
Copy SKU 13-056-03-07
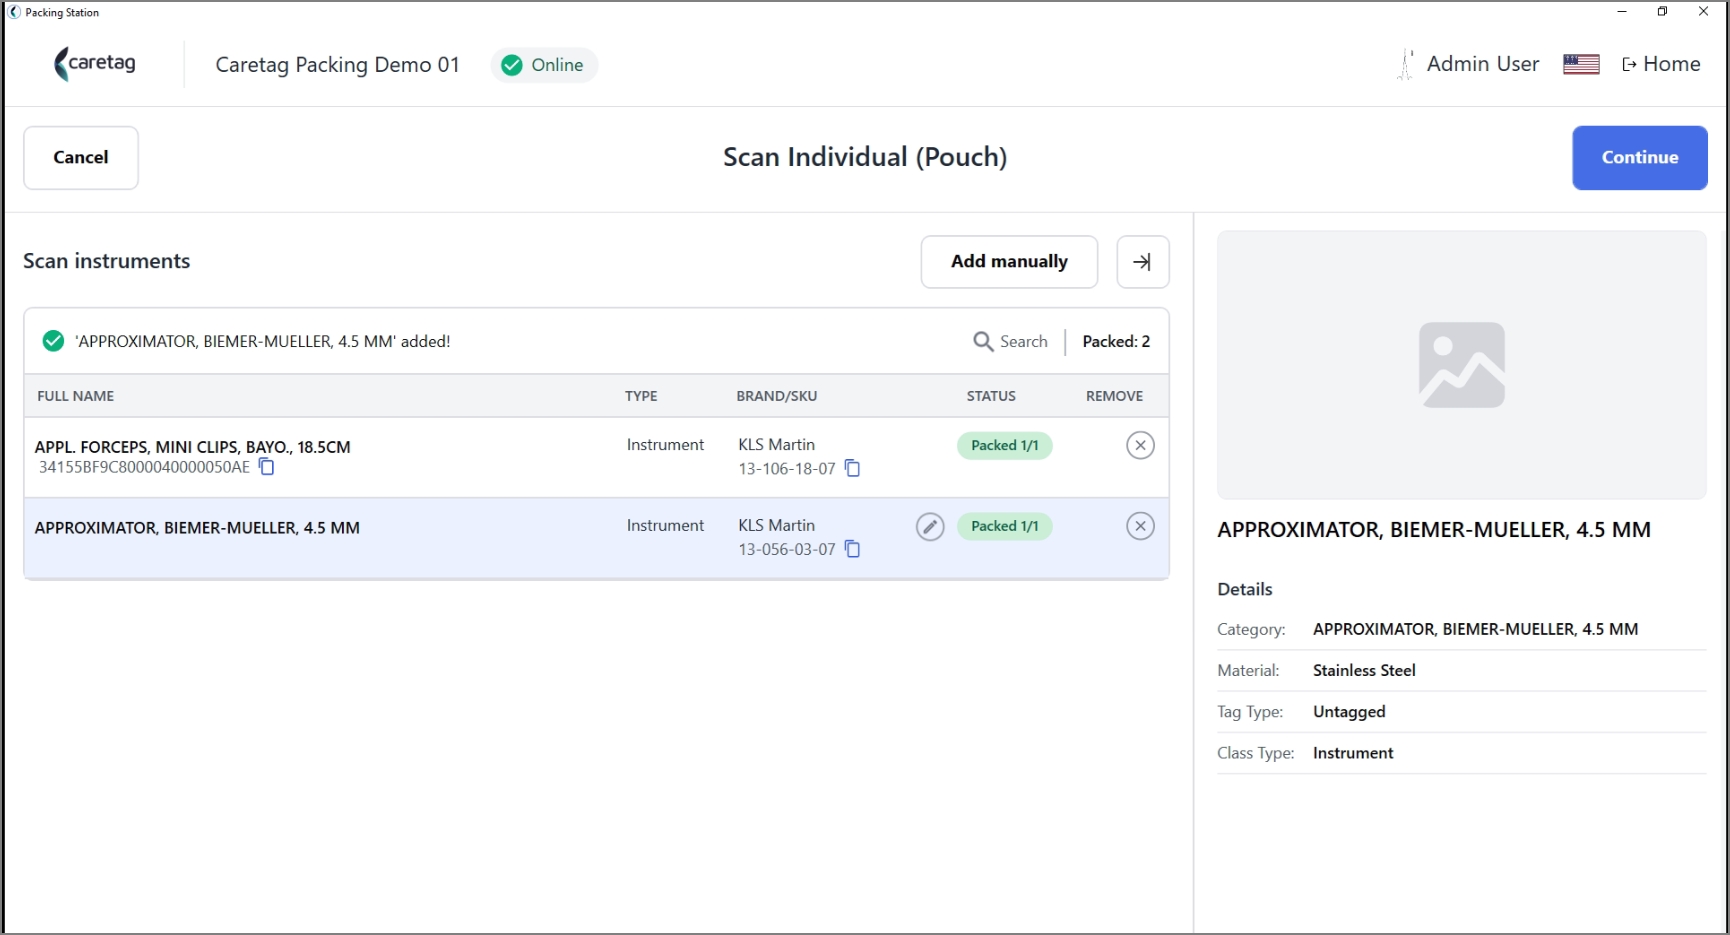tap(852, 549)
